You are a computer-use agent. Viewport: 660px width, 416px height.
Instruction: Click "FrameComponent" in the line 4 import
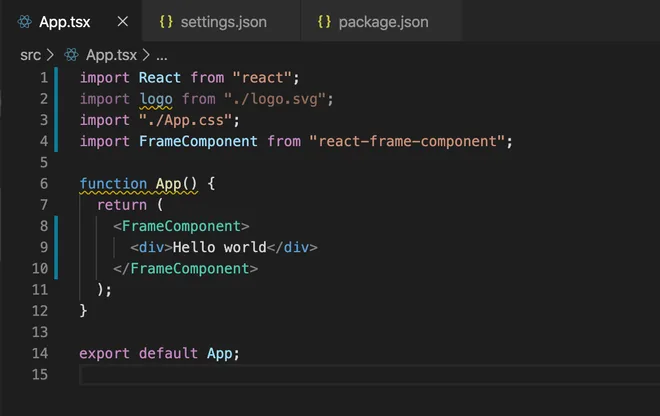(x=198, y=141)
